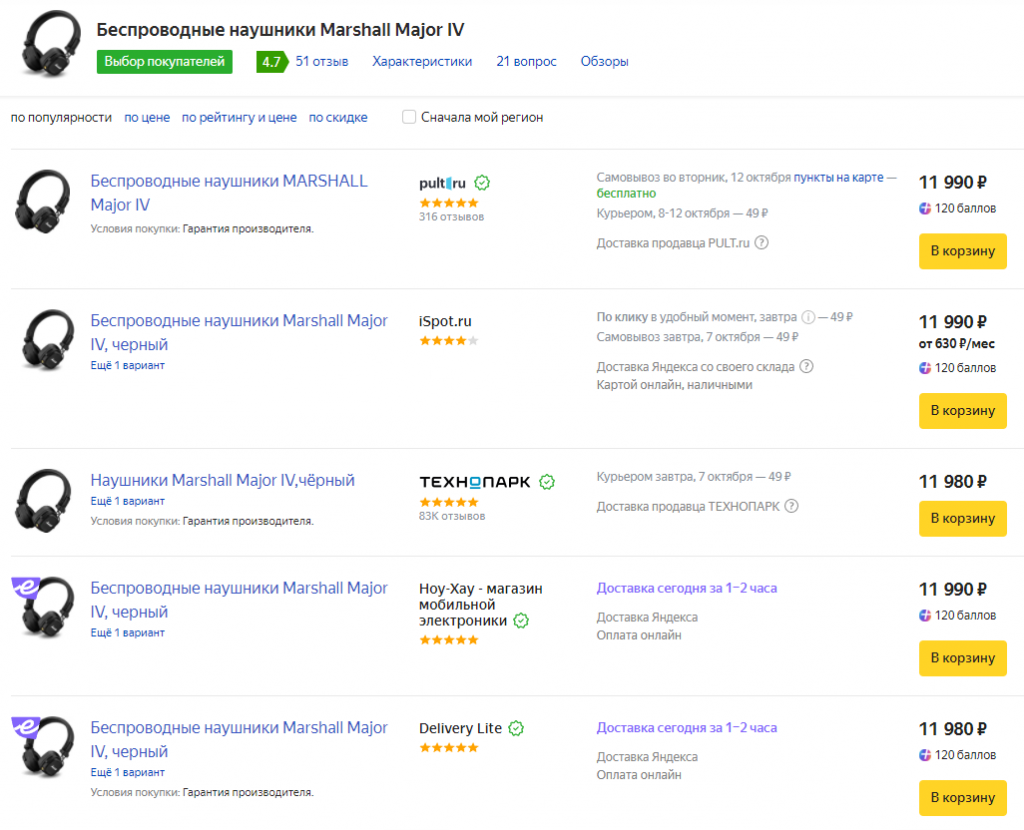1024x830 pixels.
Task: Click the star rating of pult.ru
Action: pyautogui.click(x=449, y=203)
